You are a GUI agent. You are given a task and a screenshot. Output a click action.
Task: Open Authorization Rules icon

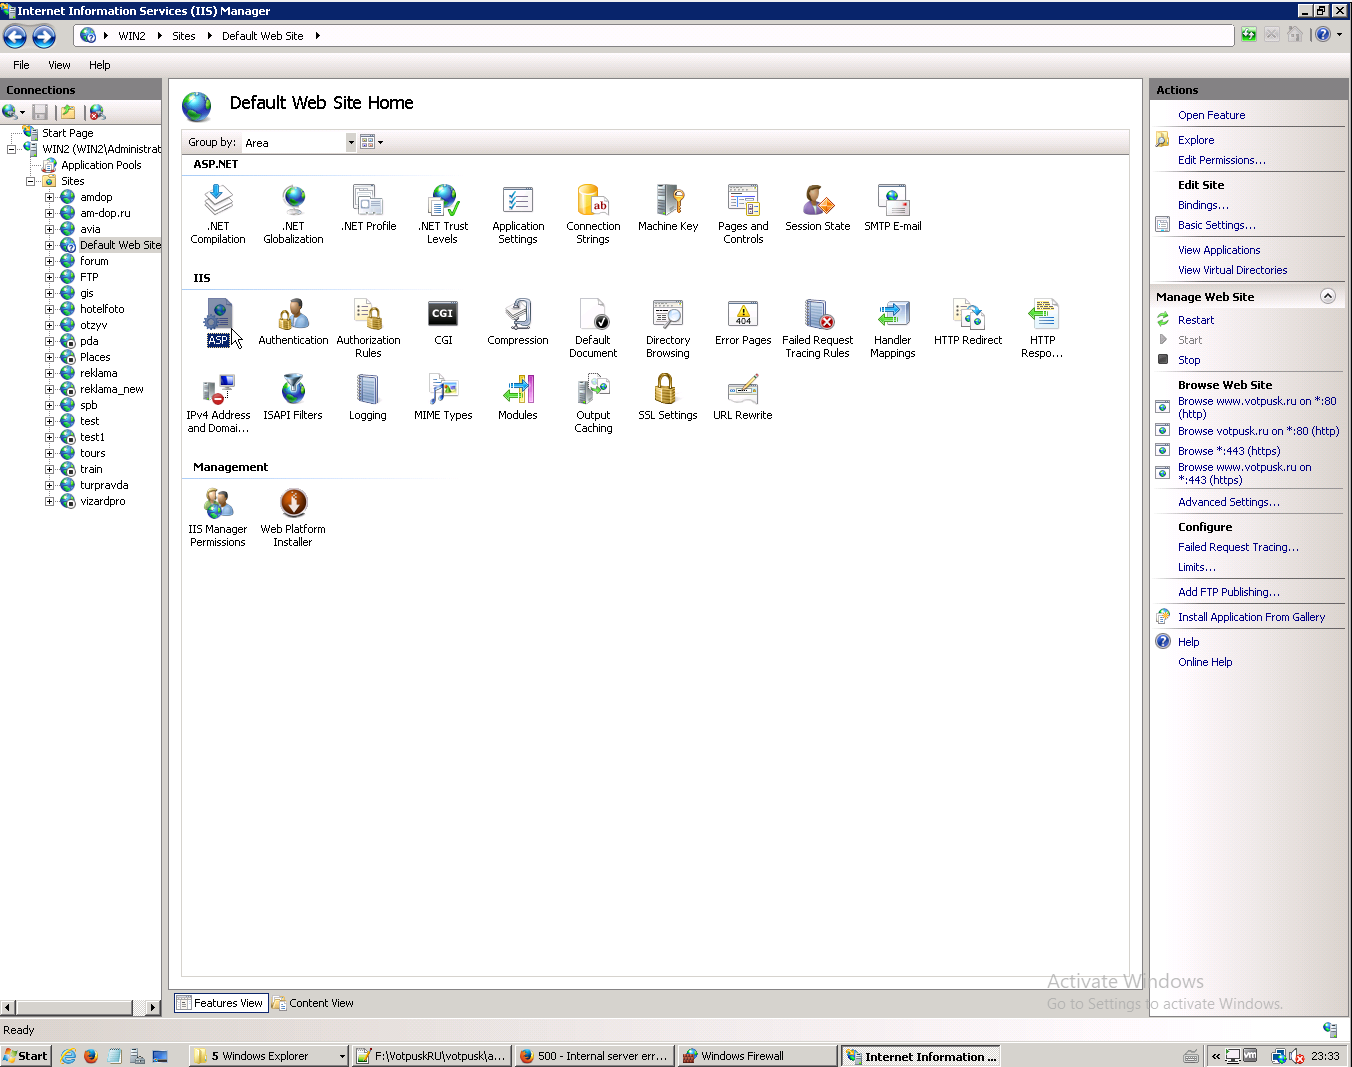click(368, 327)
